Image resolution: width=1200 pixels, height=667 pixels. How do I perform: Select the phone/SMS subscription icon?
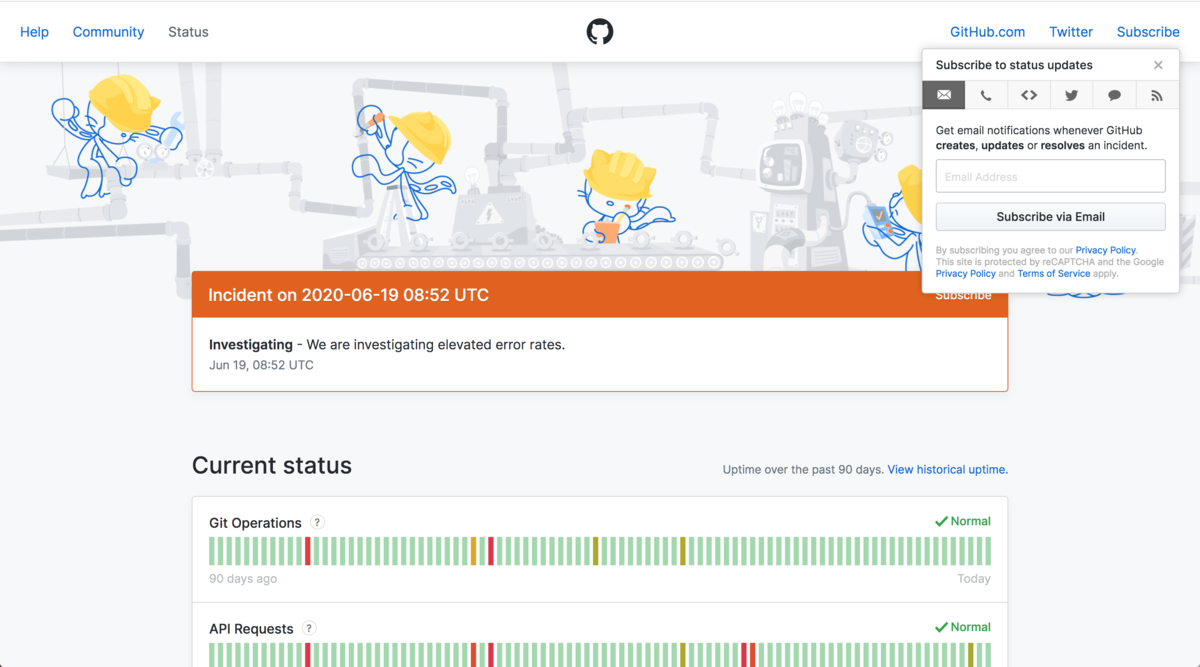pyautogui.click(x=986, y=95)
